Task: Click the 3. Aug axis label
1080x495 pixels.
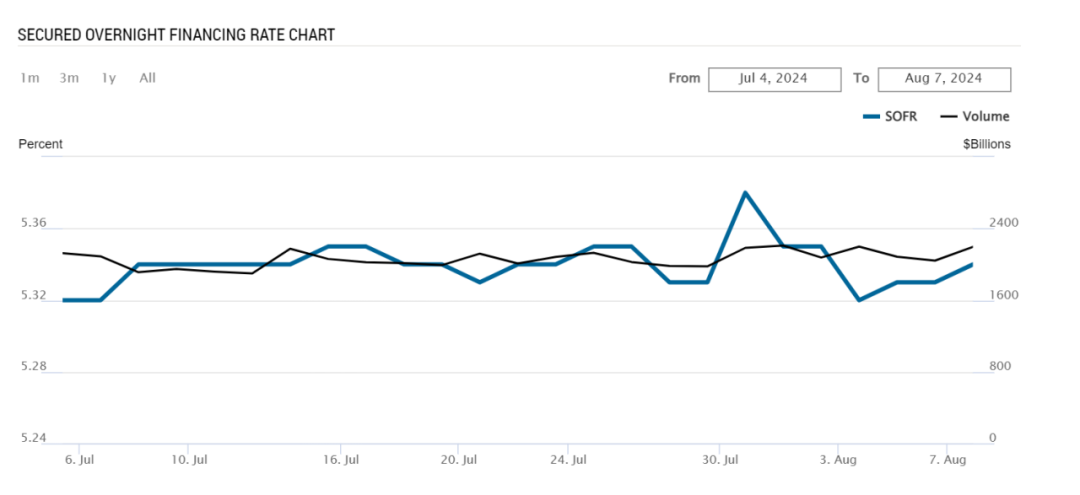Action: point(838,460)
